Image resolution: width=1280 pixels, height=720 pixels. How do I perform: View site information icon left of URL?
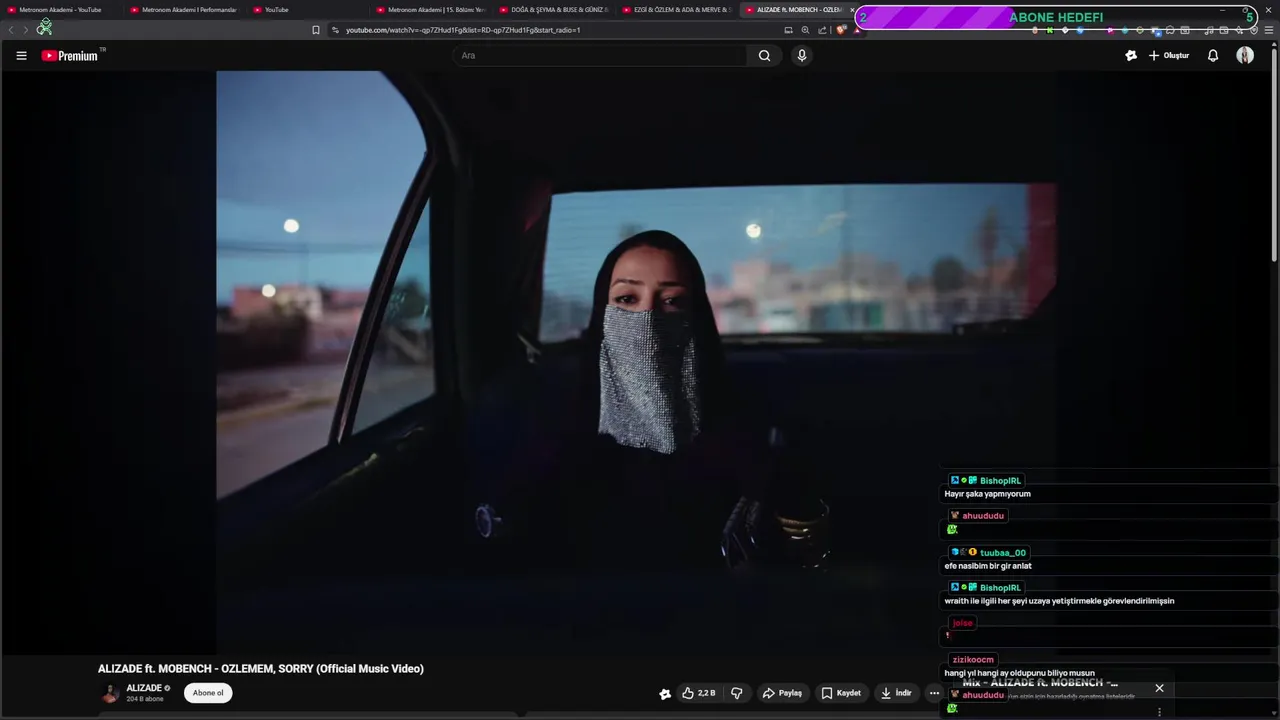(x=335, y=30)
